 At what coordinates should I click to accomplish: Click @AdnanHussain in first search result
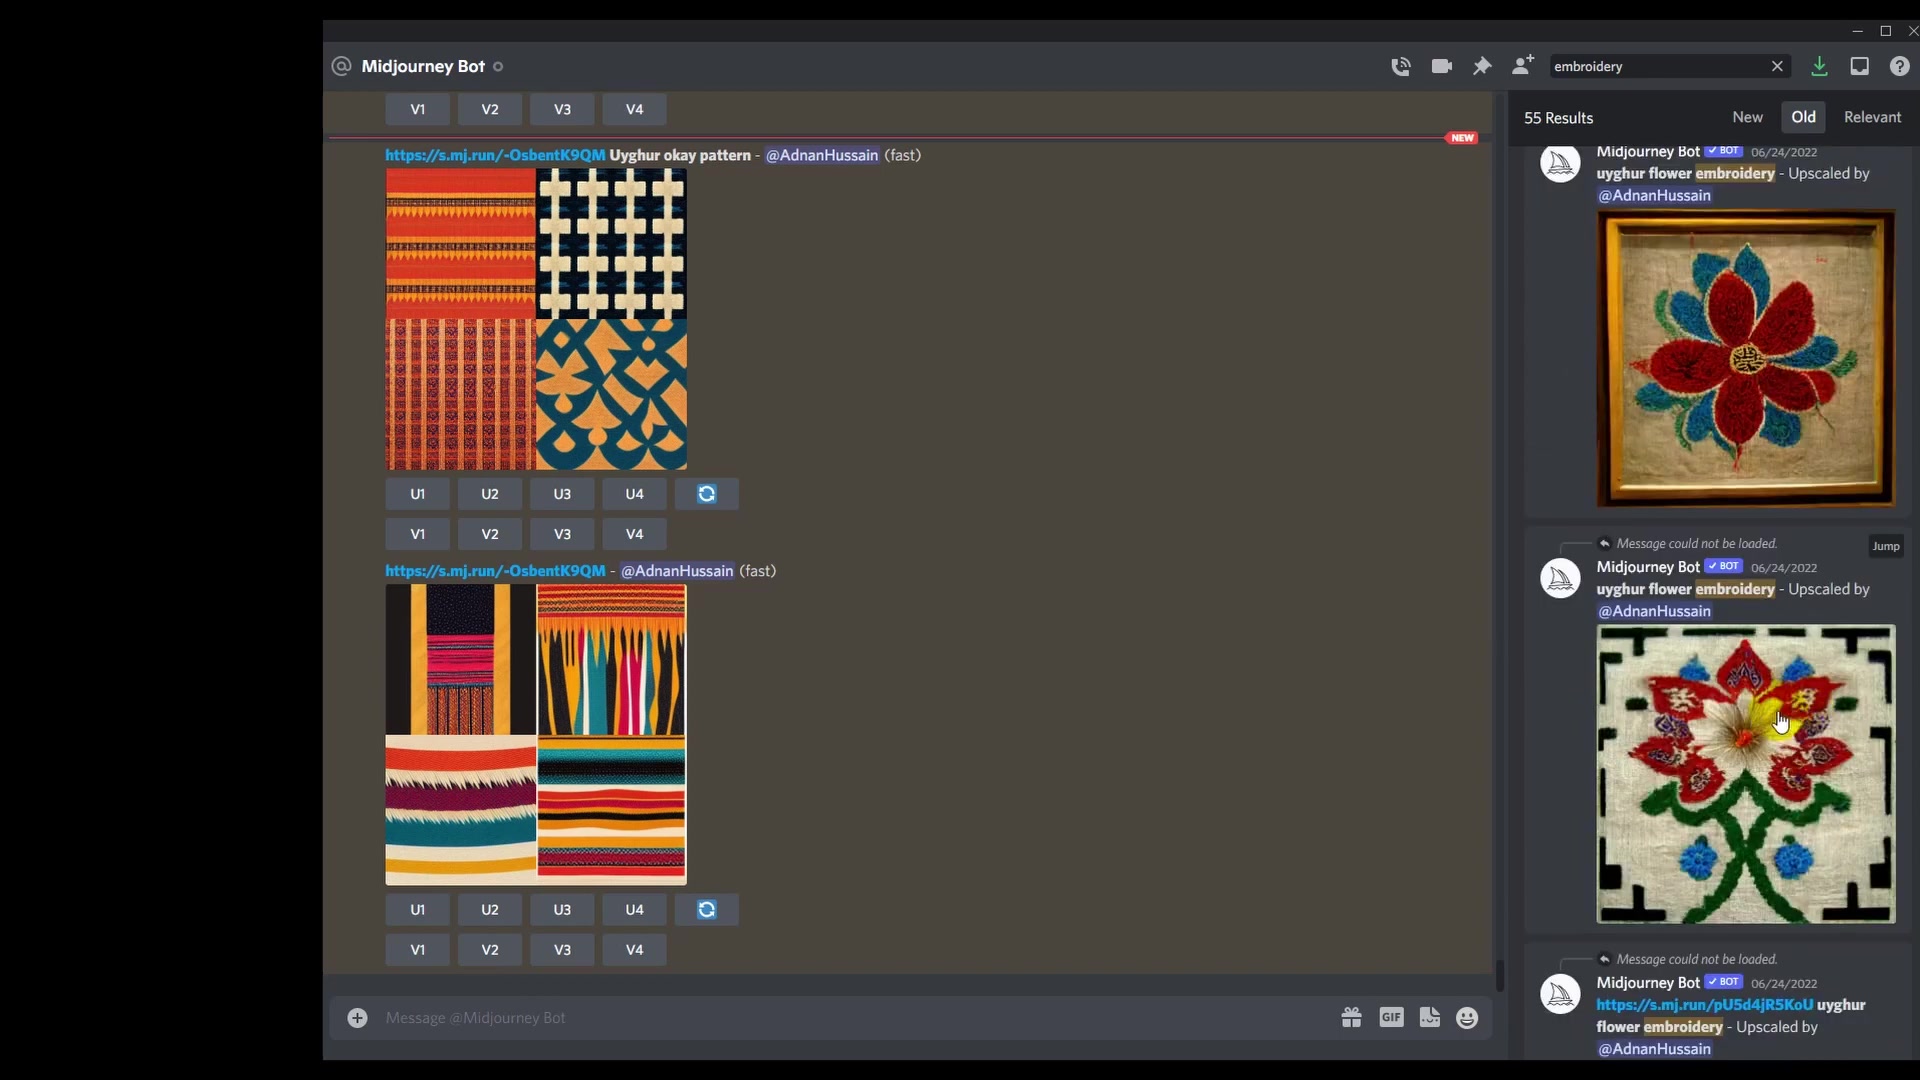pyautogui.click(x=1654, y=196)
